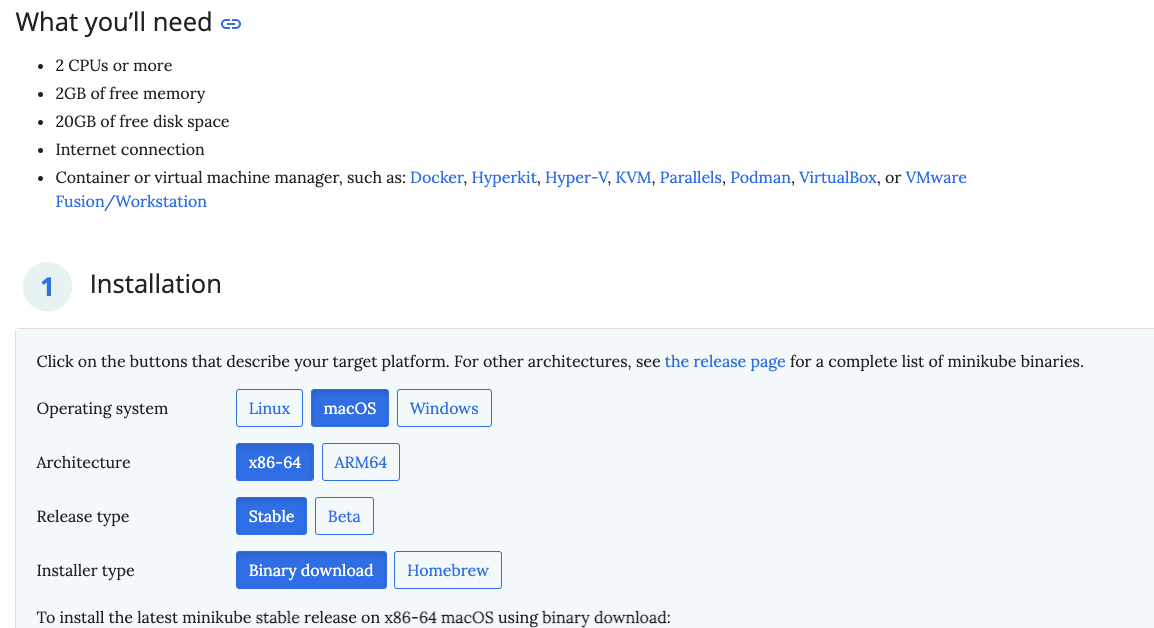Select Windows as operating system
Screen dimensions: 1154x628
click(x=445, y=408)
